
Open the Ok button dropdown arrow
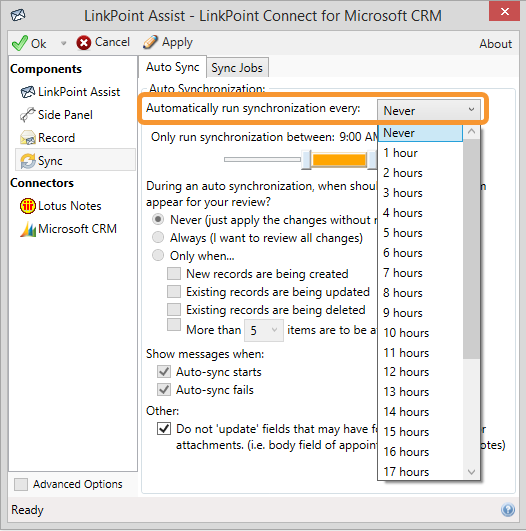pyautogui.click(x=63, y=43)
